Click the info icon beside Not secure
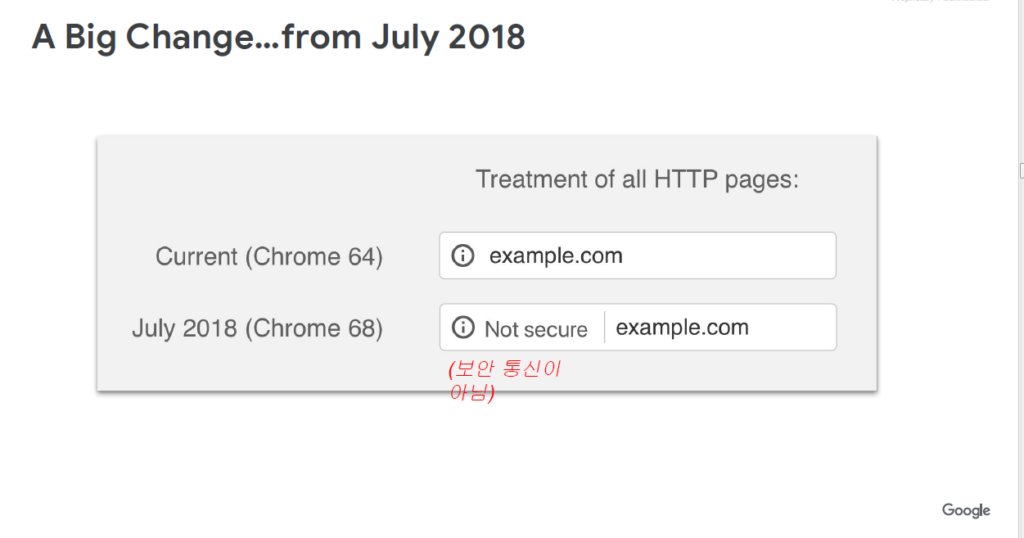The image size is (1024, 538). tap(463, 327)
